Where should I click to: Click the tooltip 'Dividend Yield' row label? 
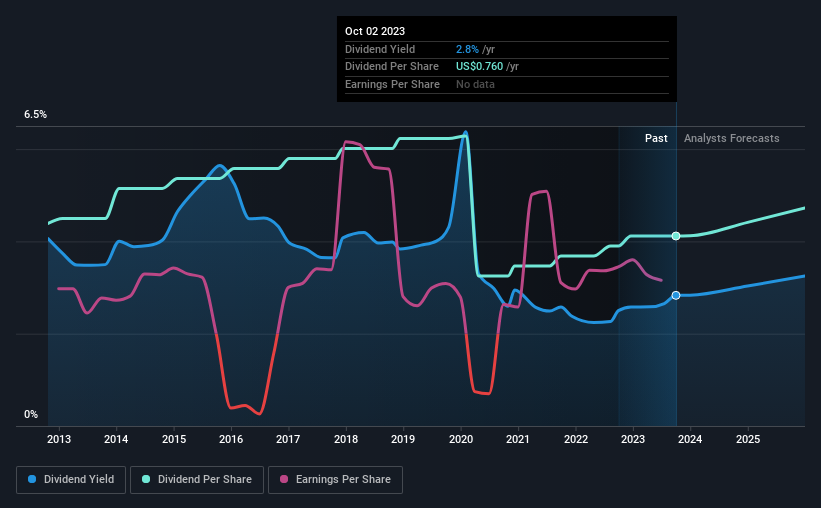tap(380, 49)
